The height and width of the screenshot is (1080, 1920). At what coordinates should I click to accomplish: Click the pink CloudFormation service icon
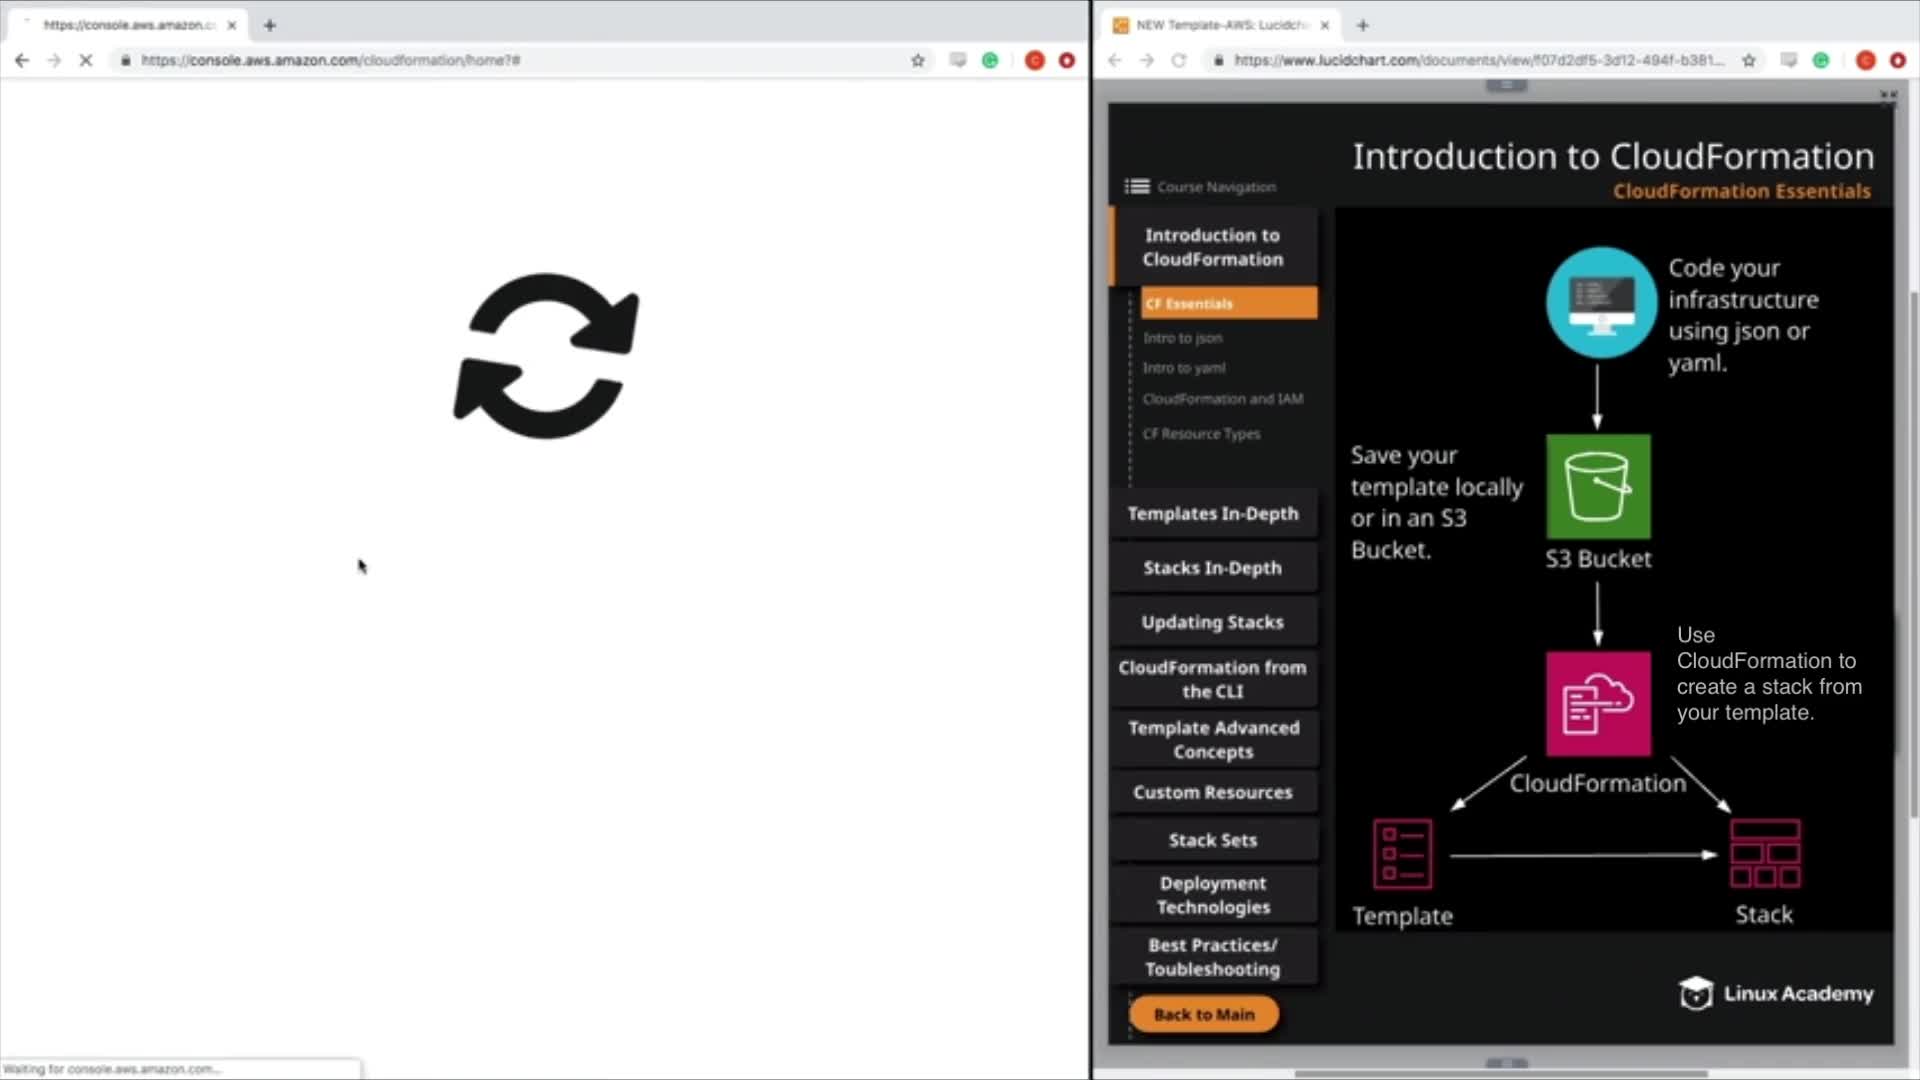click(x=1597, y=704)
